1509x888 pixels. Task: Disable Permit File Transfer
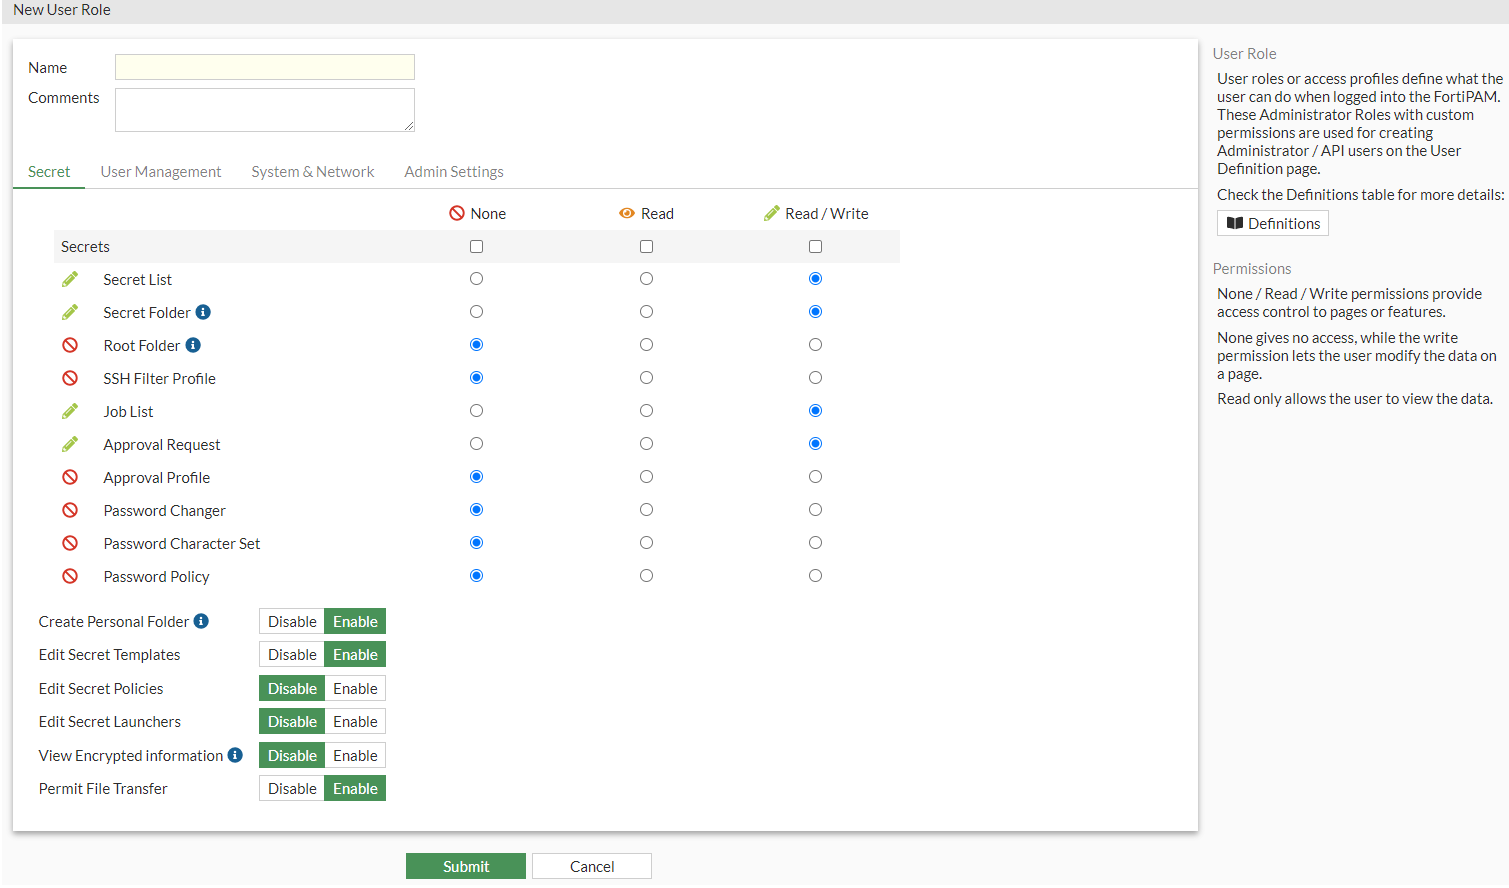tap(291, 788)
